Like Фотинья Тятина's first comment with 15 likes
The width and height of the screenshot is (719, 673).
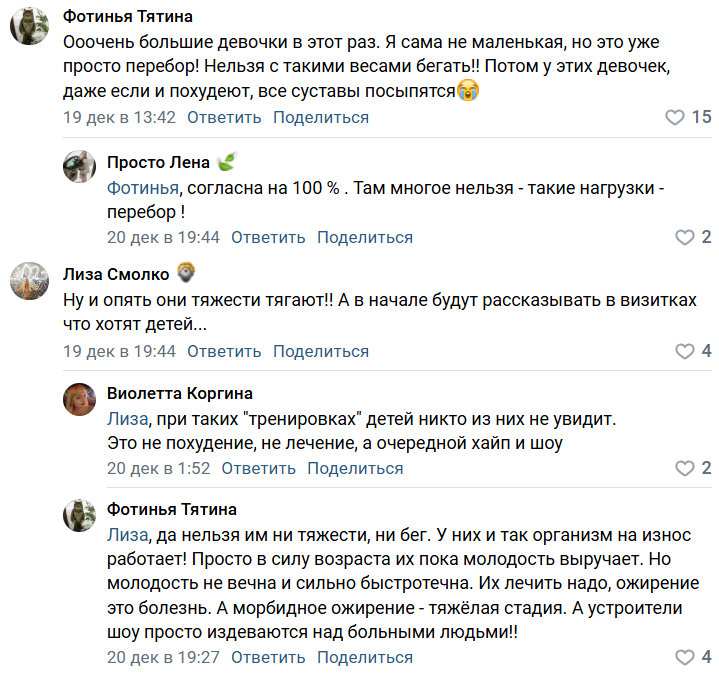coord(676,118)
